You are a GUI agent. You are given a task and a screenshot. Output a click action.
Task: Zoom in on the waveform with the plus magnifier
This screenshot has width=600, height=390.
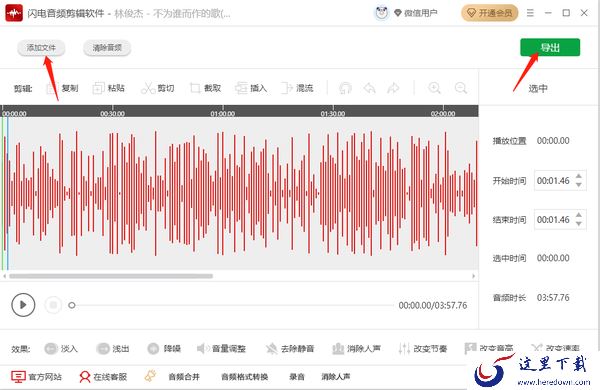[434, 88]
